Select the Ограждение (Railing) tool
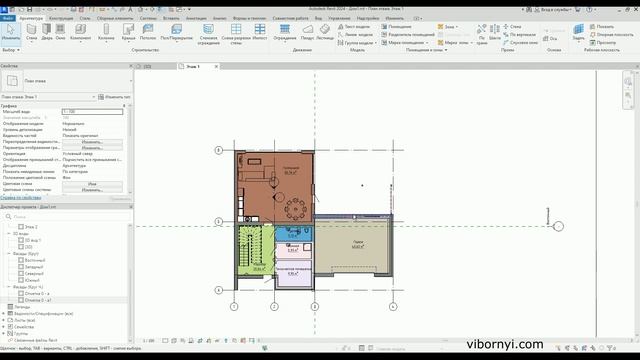Viewport: 640px width, 360px height. (x=285, y=32)
